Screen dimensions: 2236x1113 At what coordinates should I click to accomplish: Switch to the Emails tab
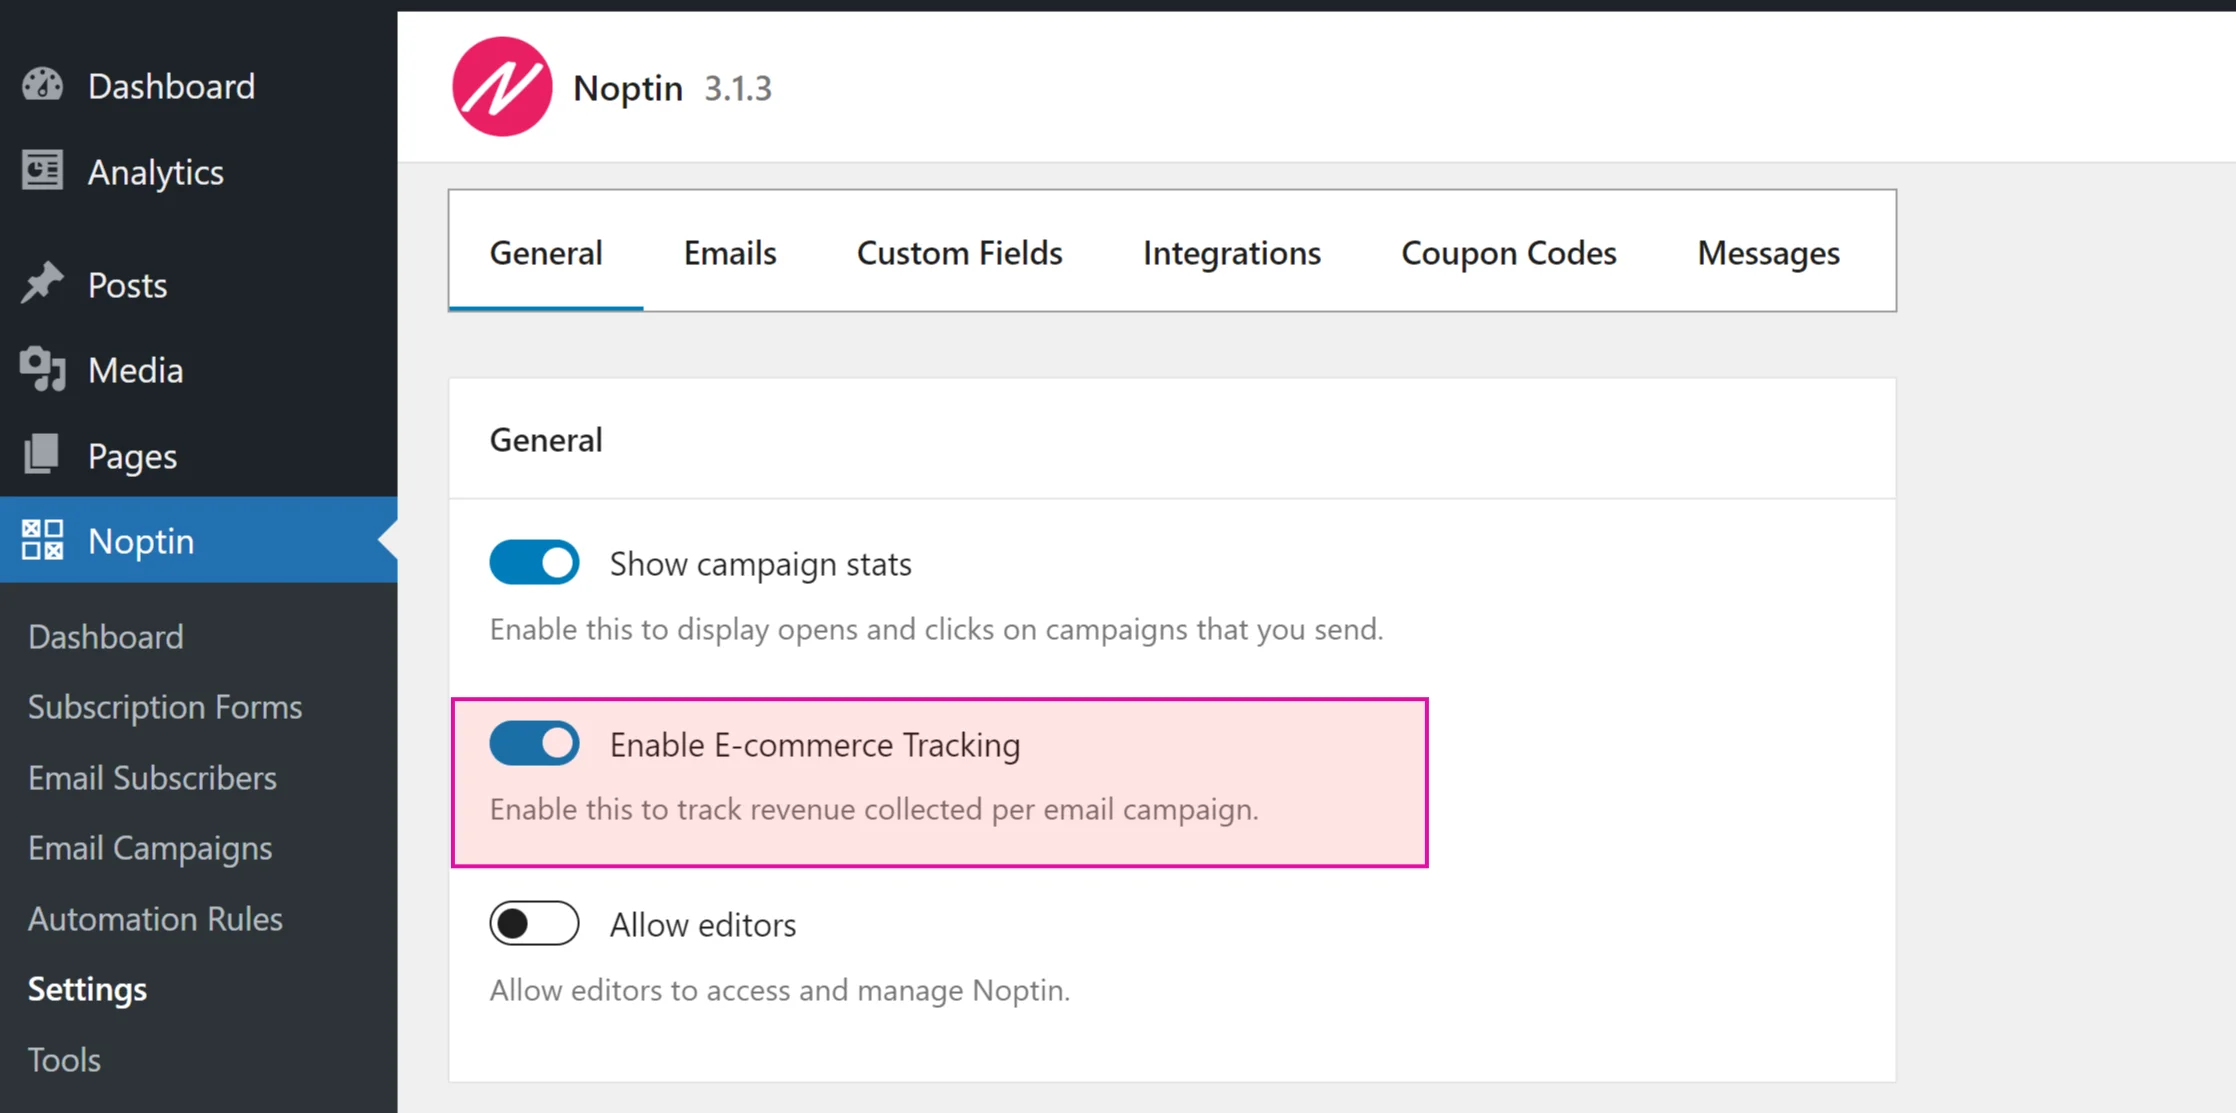click(x=729, y=253)
